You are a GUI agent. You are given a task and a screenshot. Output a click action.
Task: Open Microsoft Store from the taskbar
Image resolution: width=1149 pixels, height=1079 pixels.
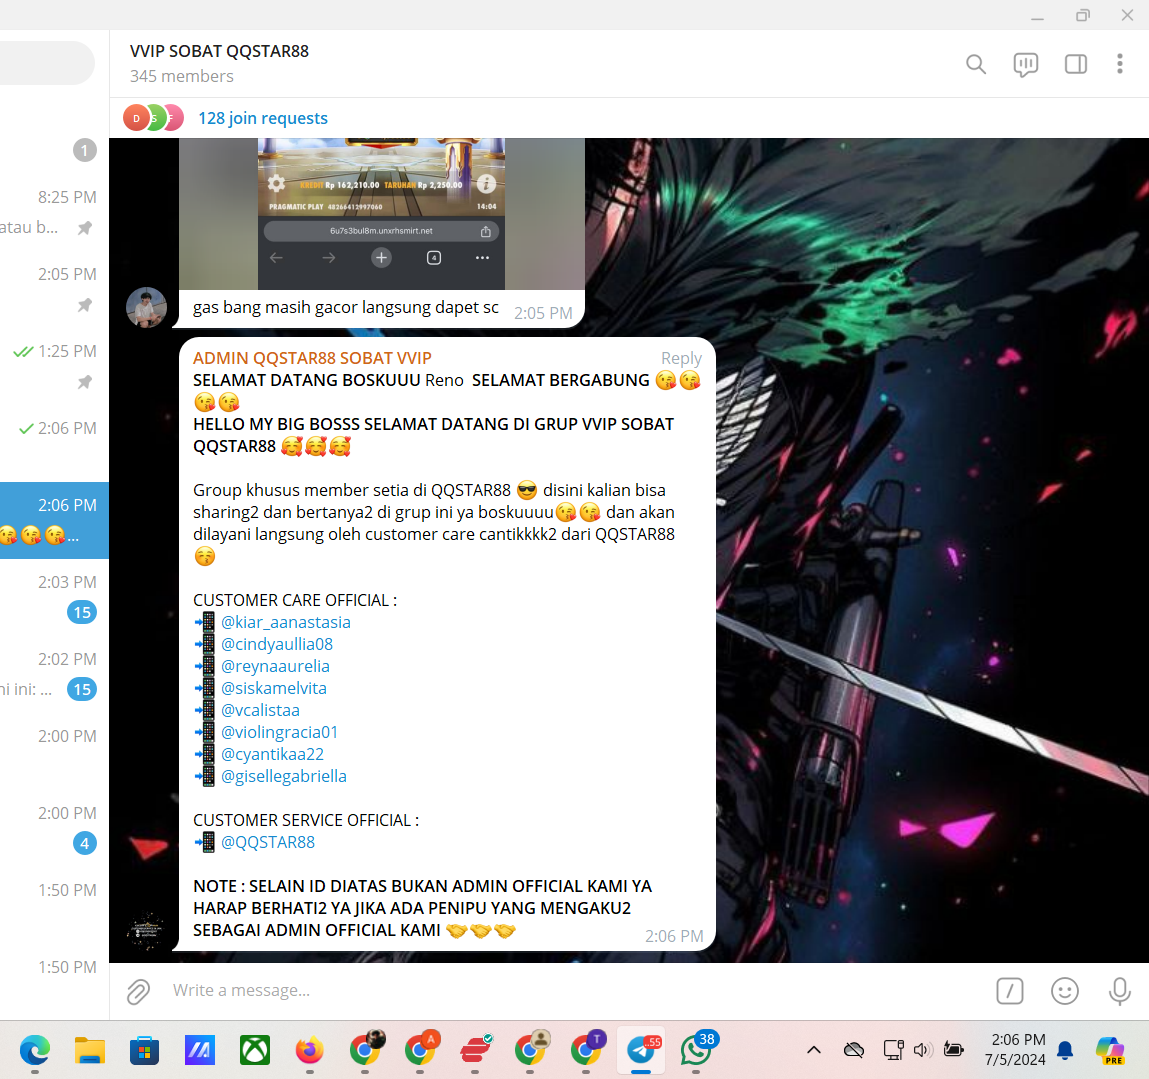coord(144,1050)
